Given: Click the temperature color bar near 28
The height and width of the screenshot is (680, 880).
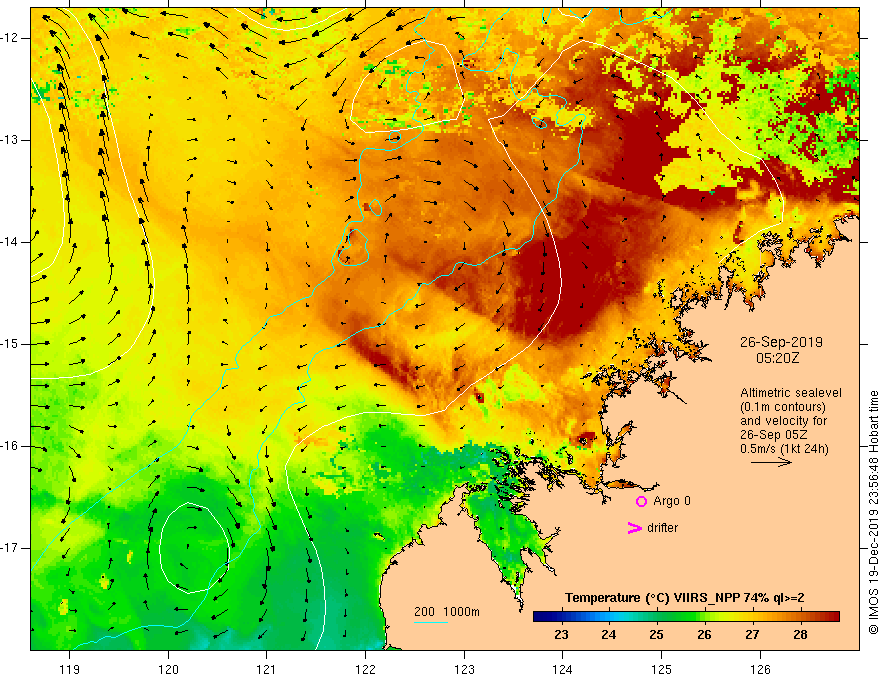Looking at the screenshot, I should click(800, 617).
